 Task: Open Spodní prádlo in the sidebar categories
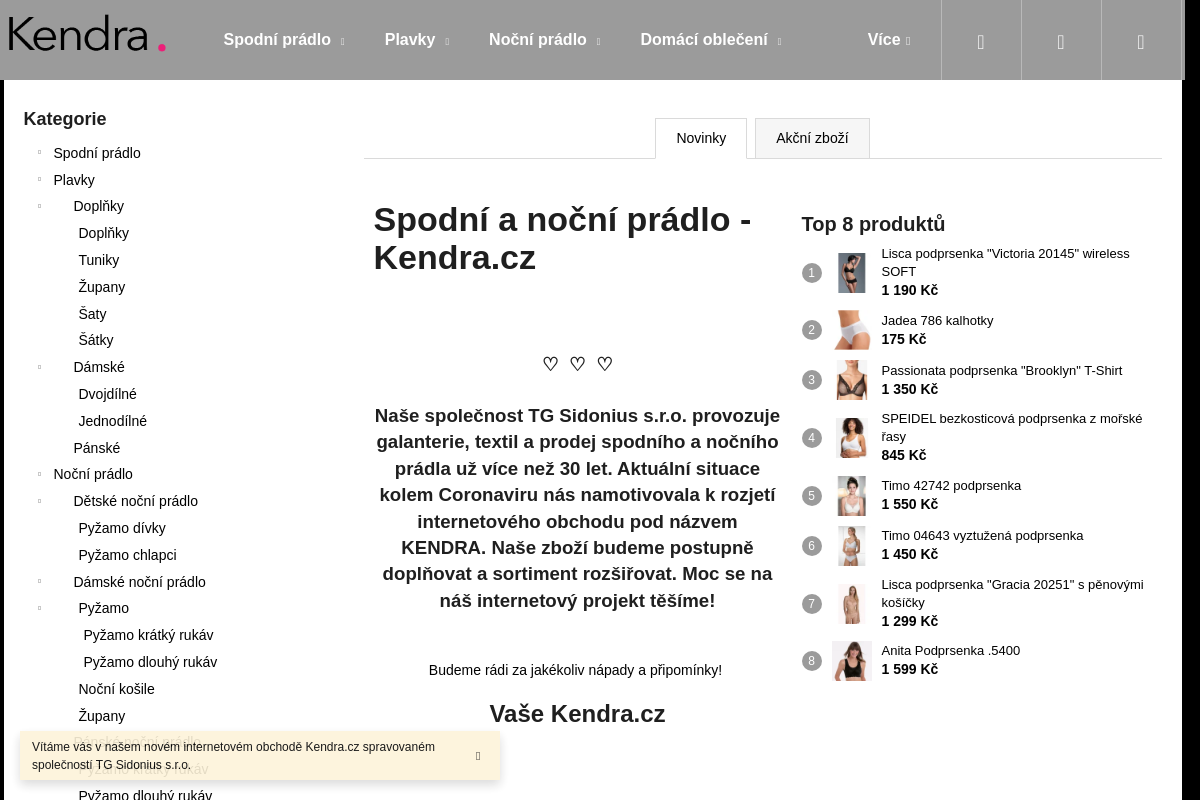point(97,153)
